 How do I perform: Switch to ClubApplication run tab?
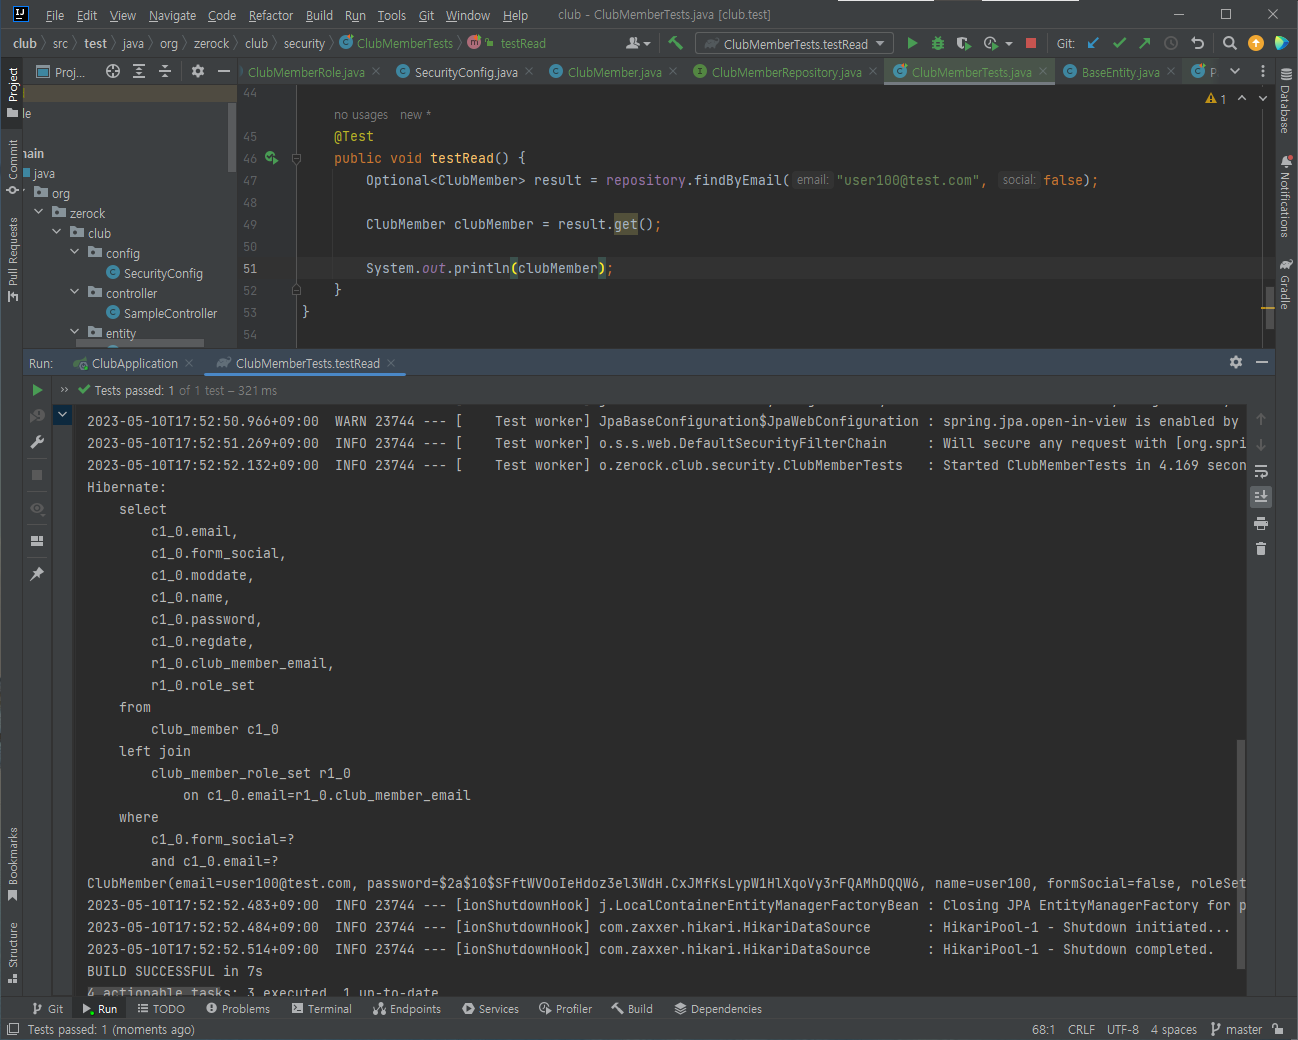133,363
